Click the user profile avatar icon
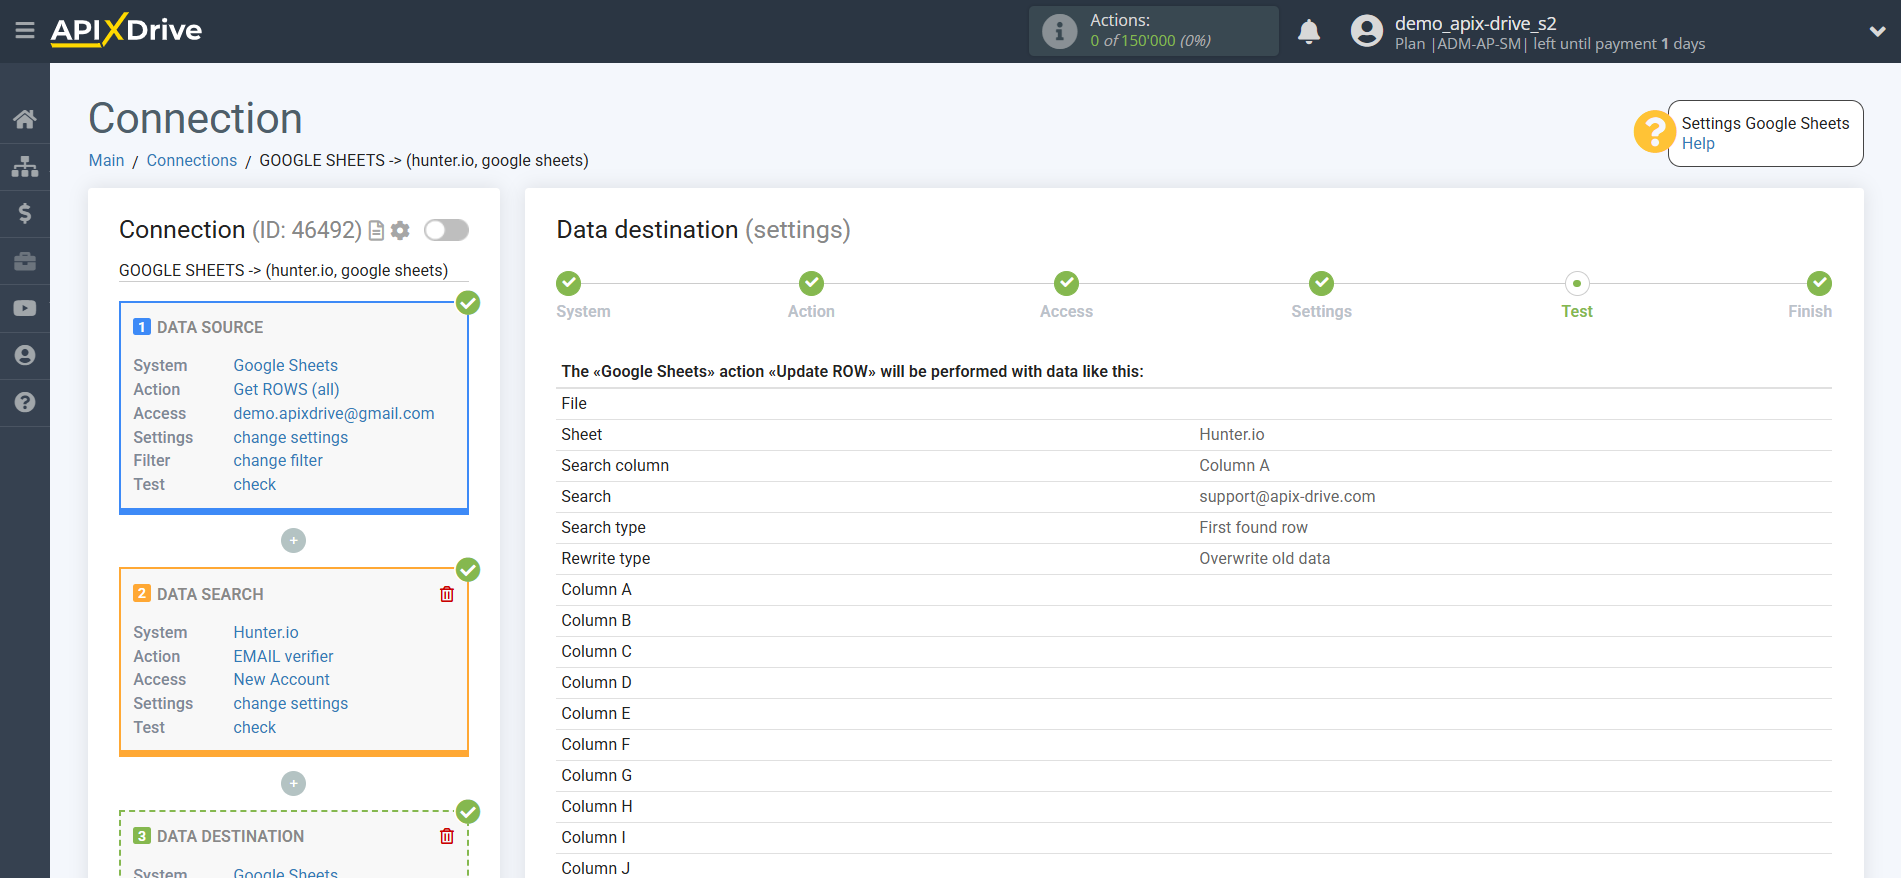 click(1366, 31)
